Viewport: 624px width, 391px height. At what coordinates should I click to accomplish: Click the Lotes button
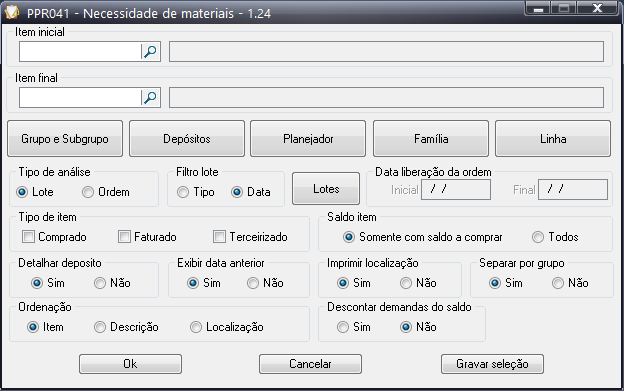click(326, 189)
